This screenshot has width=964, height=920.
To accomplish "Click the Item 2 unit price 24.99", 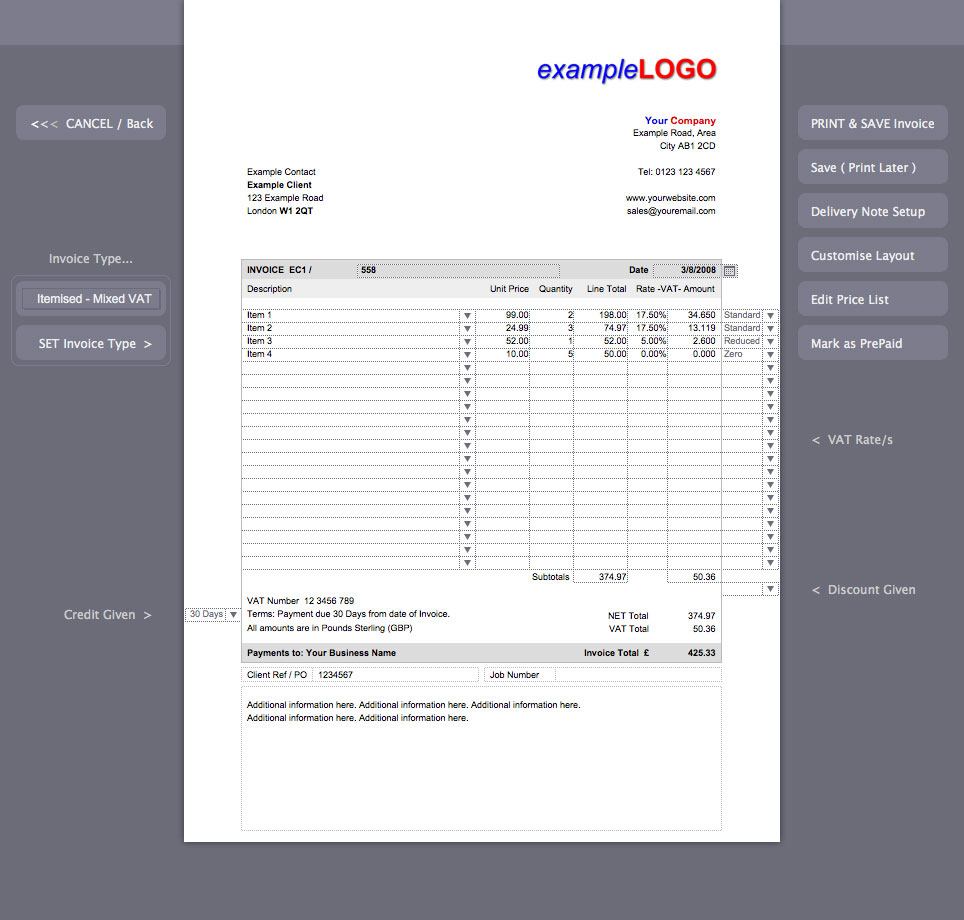I will point(502,328).
